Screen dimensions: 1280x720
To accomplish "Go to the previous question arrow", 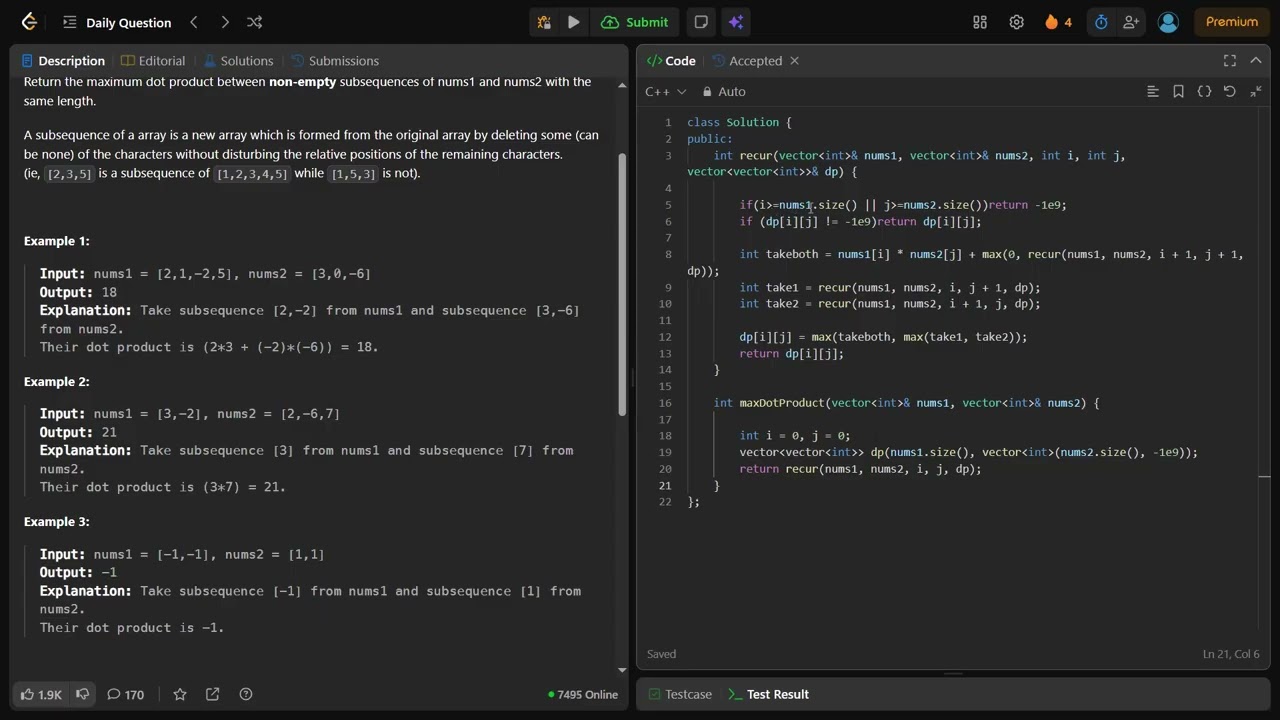I will (194, 22).
